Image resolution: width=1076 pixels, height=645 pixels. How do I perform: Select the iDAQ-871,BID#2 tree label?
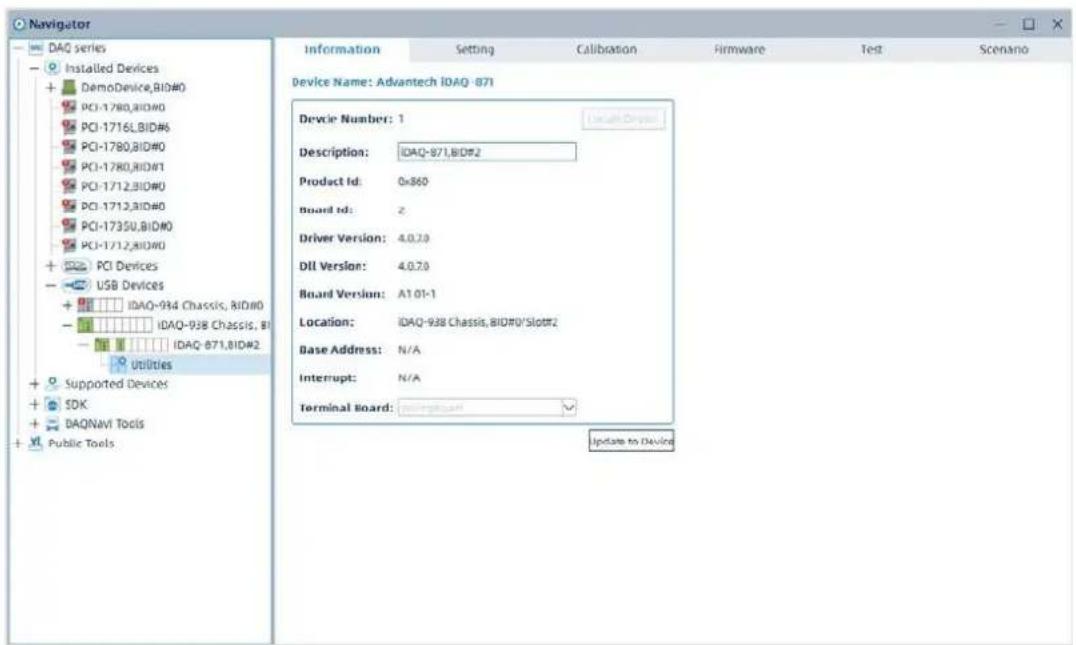[216, 344]
